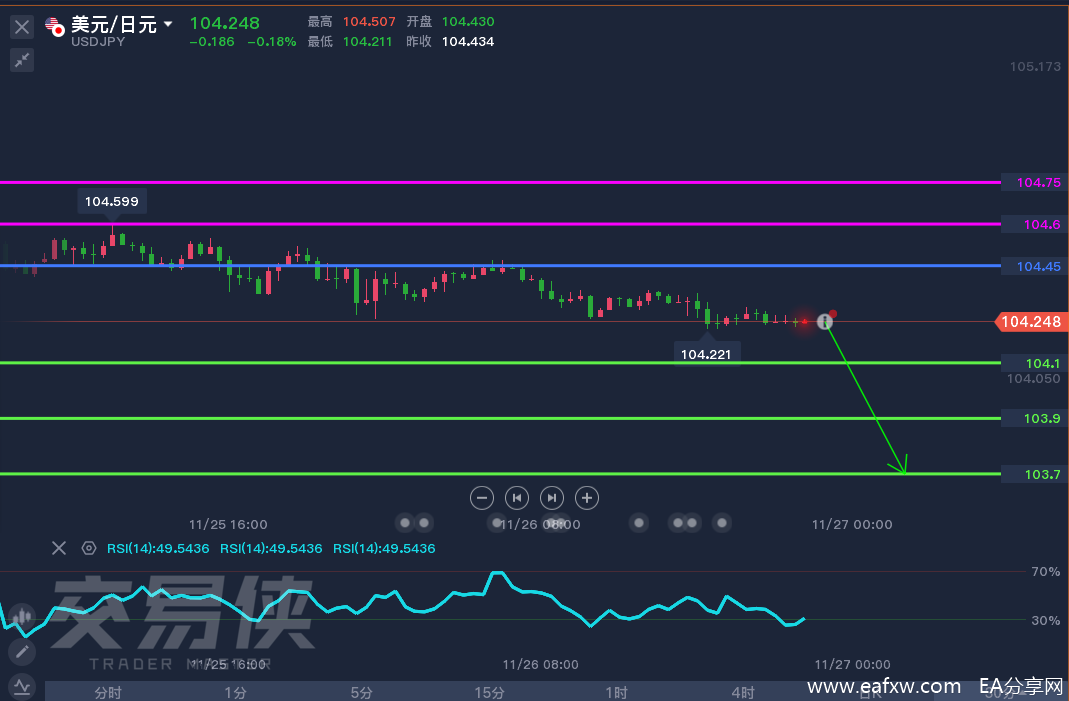
Task: Open the indicators icon at bottom left
Action: click(x=21, y=687)
